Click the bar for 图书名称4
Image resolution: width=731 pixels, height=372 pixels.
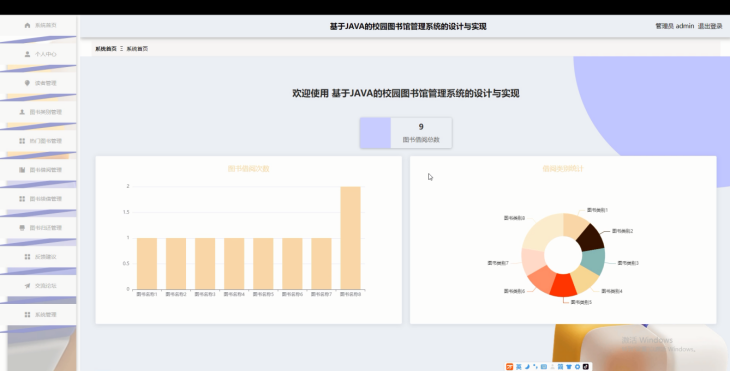(234, 263)
